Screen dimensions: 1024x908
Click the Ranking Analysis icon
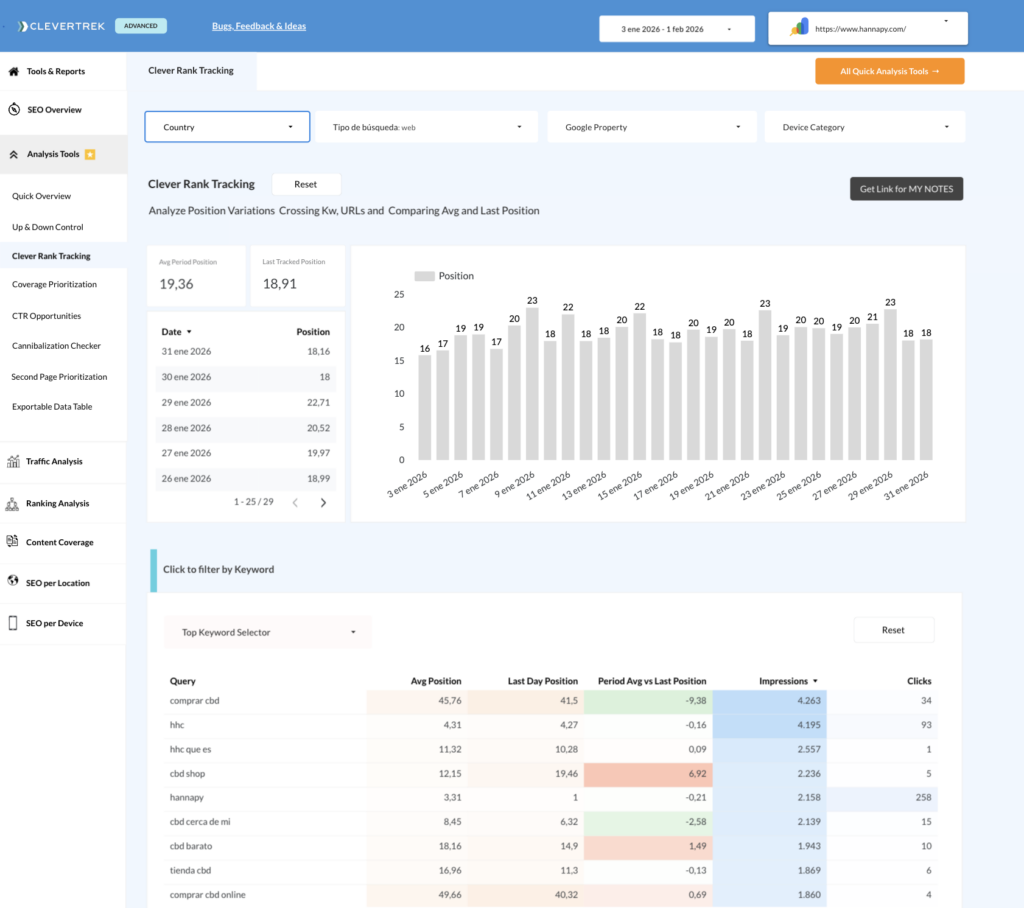pyautogui.click(x=14, y=504)
